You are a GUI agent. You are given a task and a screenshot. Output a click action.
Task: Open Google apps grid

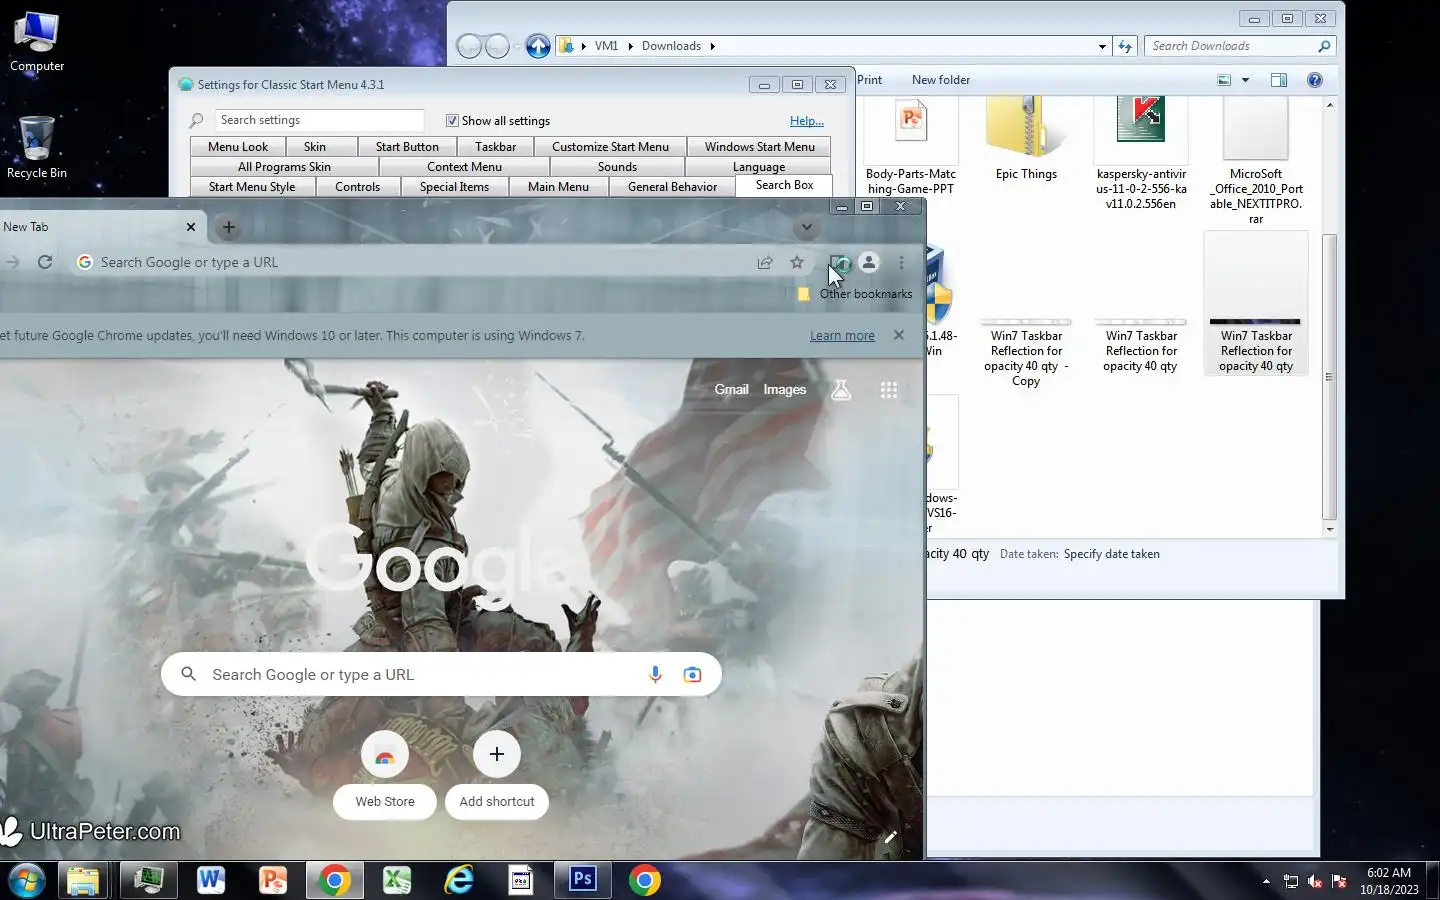888,390
